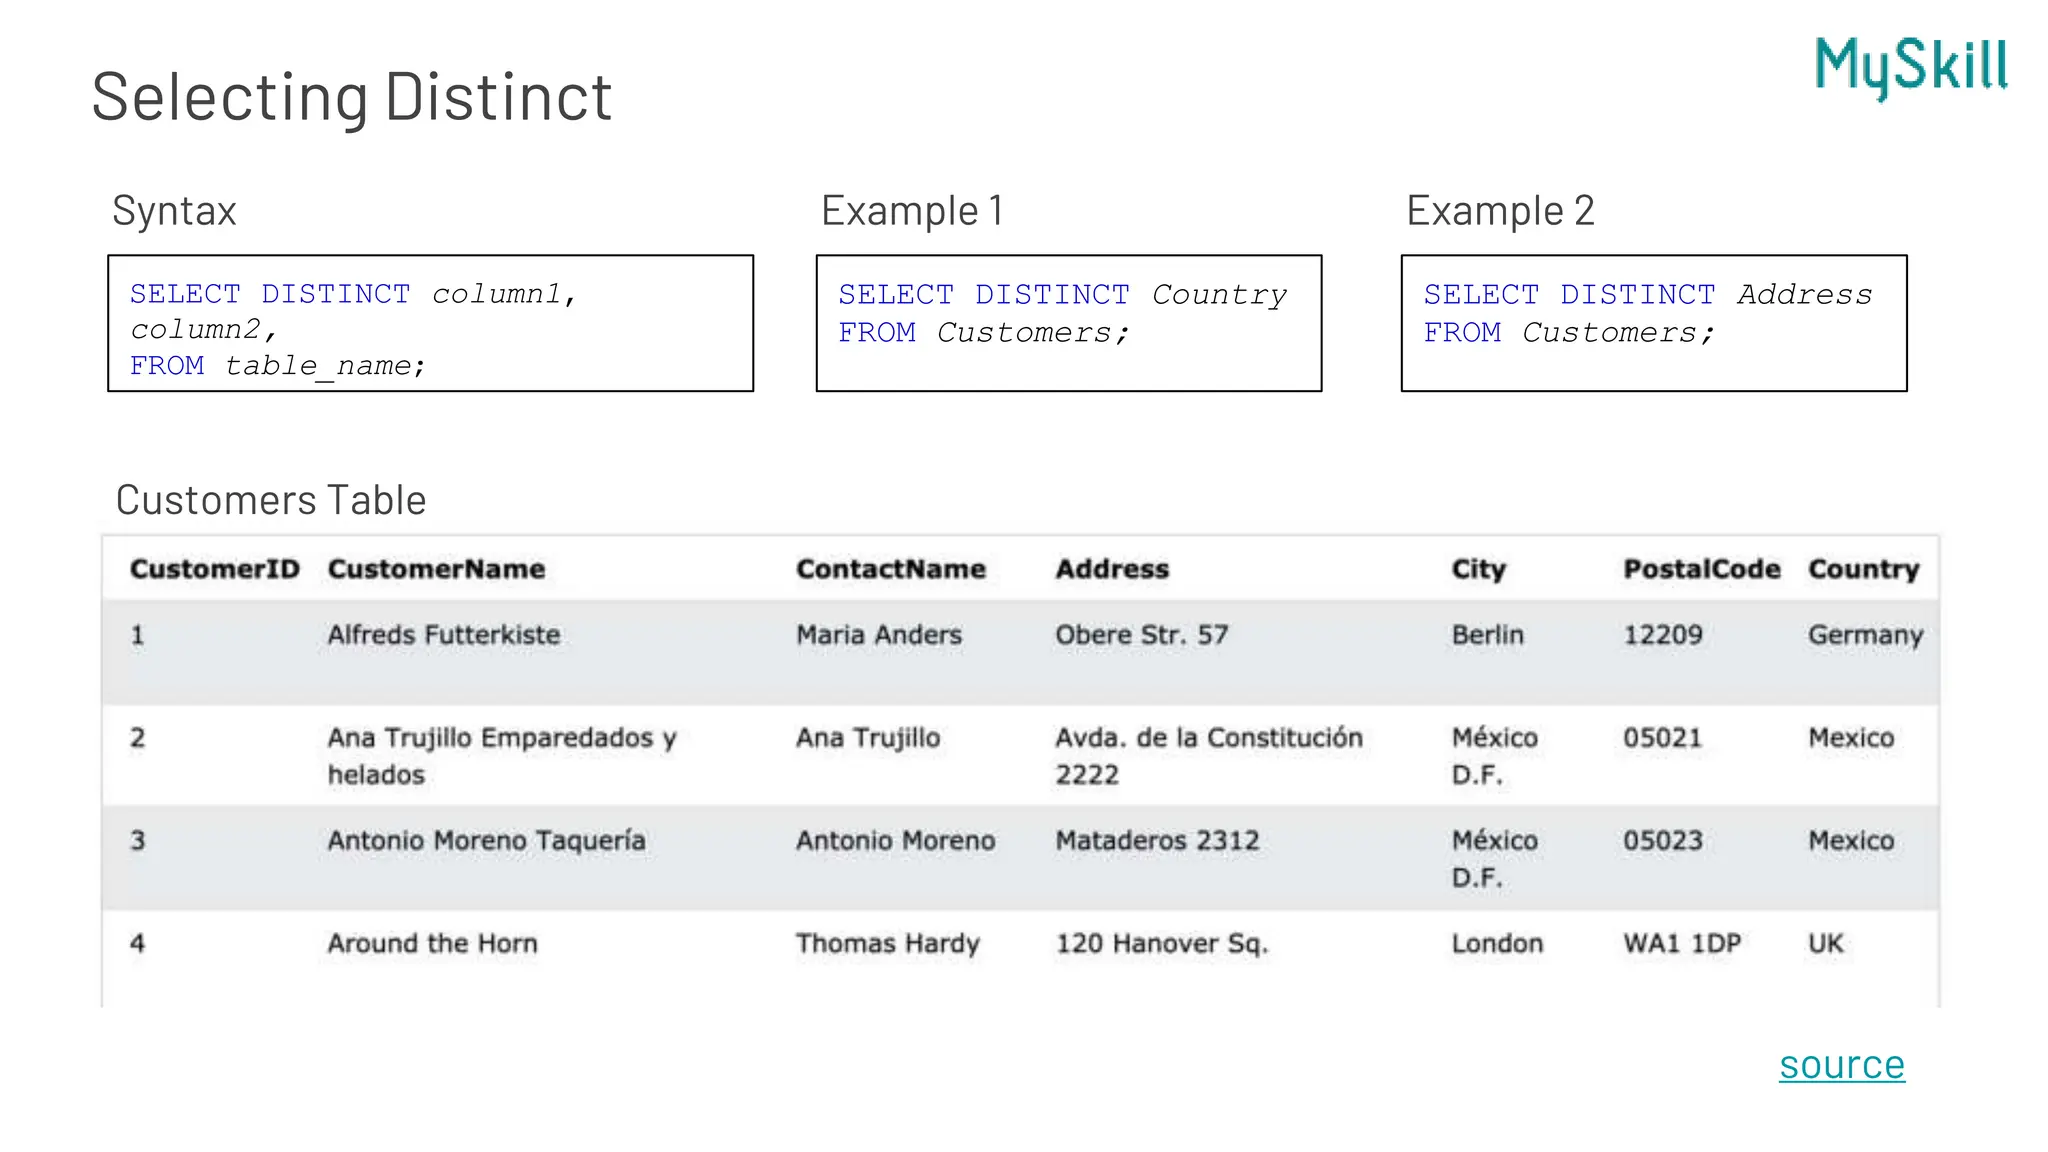Select the Ana Trujillo contact cell
Image resolution: width=2048 pixels, height=1152 pixels.
pyautogui.click(x=868, y=738)
